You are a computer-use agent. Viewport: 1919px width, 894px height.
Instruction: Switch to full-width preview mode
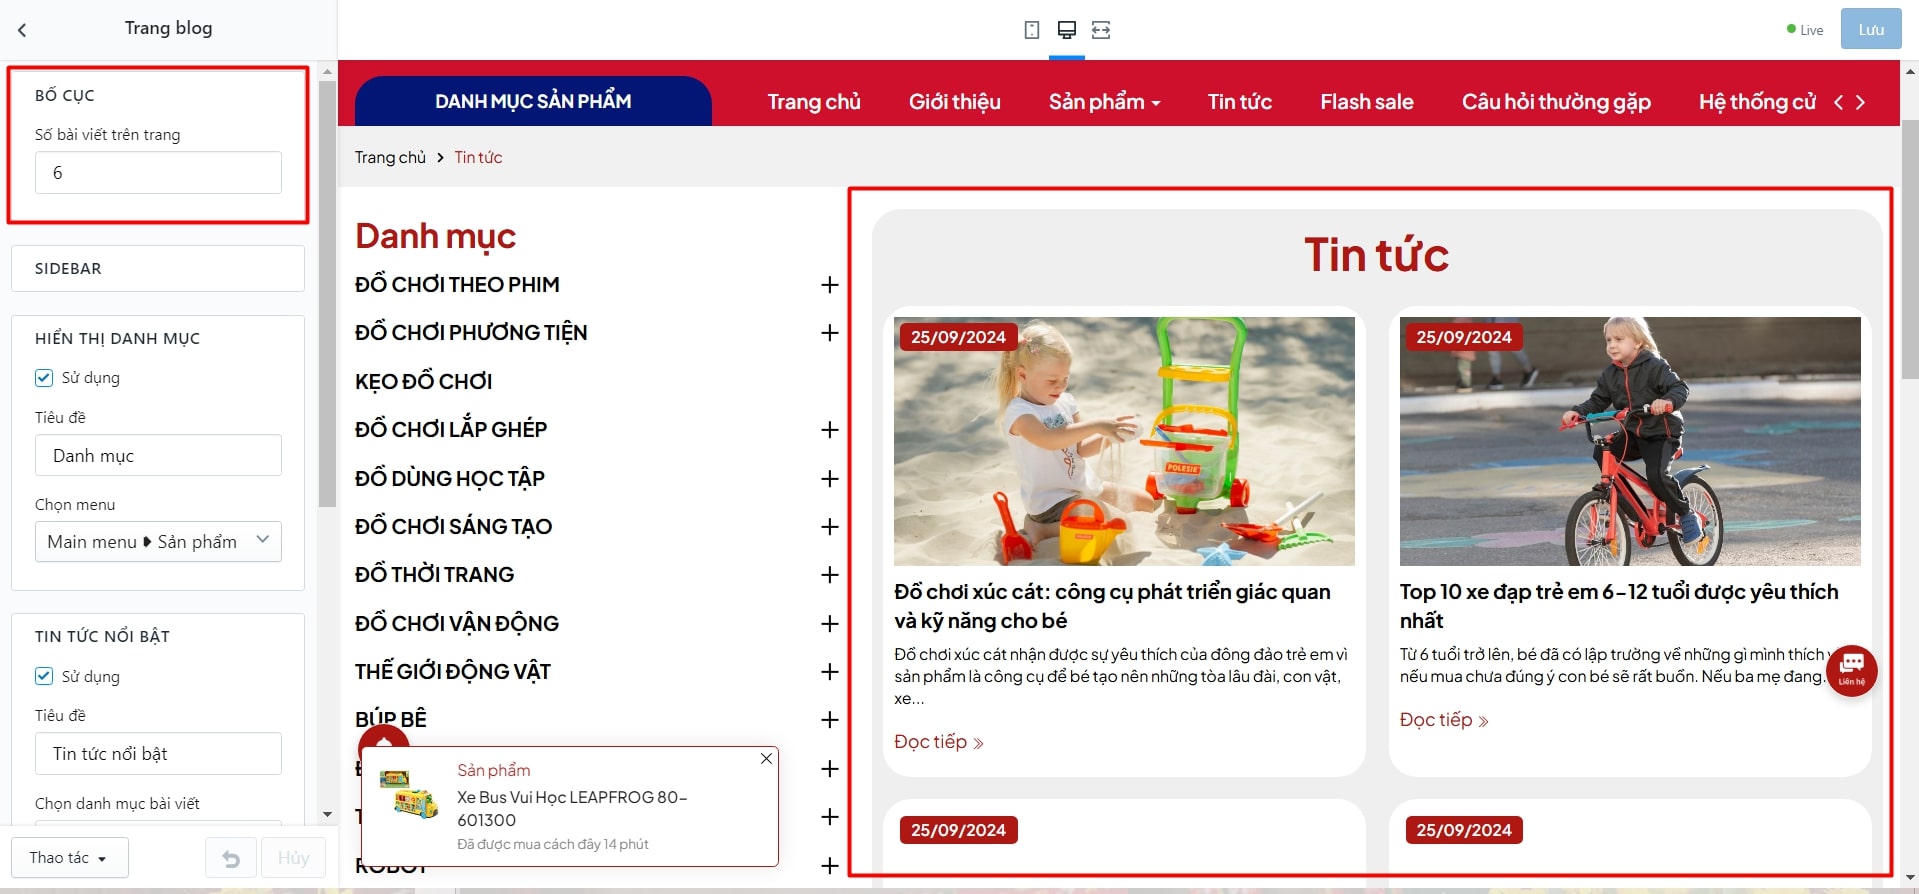(x=1101, y=30)
